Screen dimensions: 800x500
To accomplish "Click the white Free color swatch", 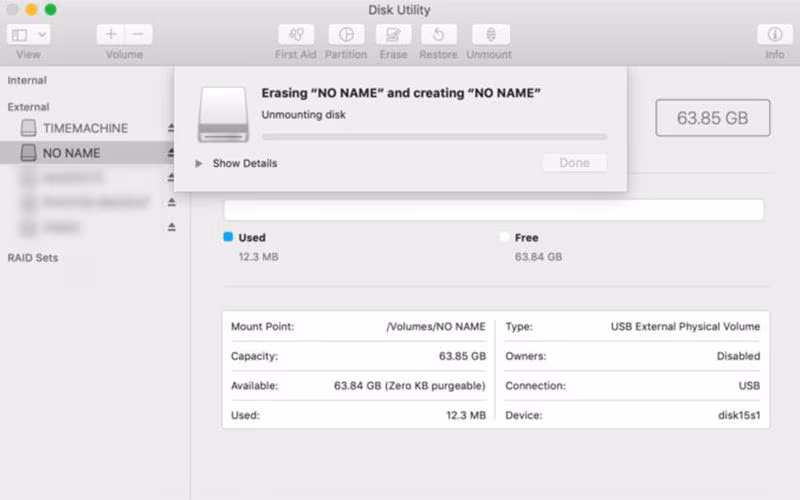I will coord(504,237).
